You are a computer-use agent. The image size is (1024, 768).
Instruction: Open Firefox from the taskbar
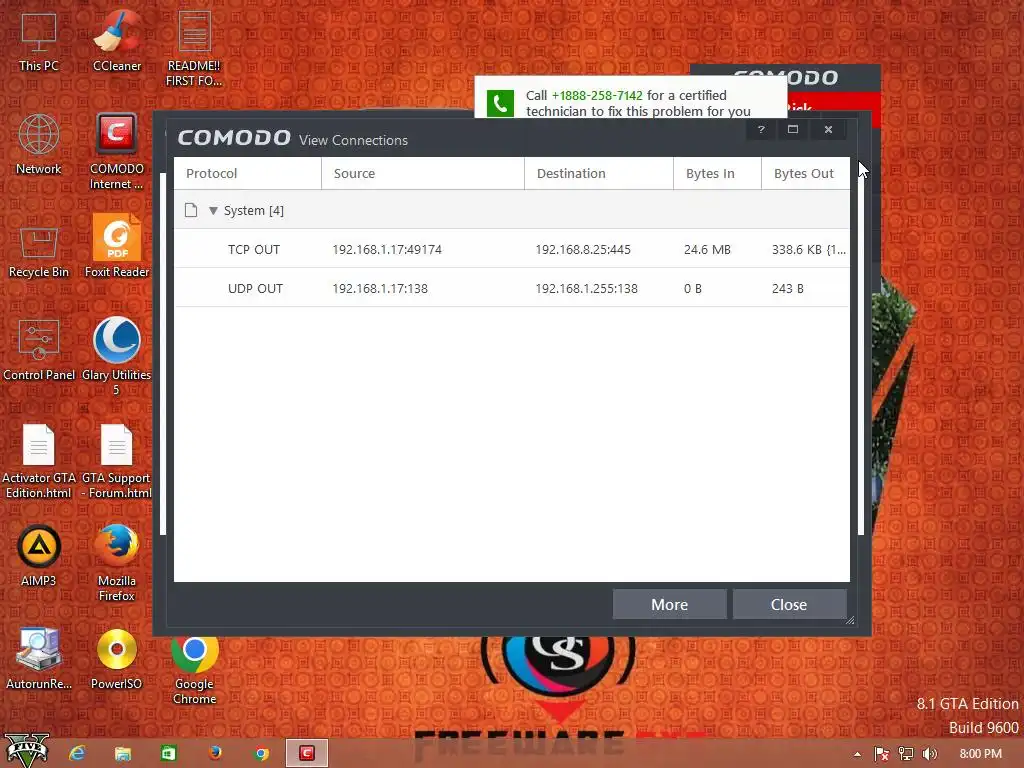click(x=215, y=754)
